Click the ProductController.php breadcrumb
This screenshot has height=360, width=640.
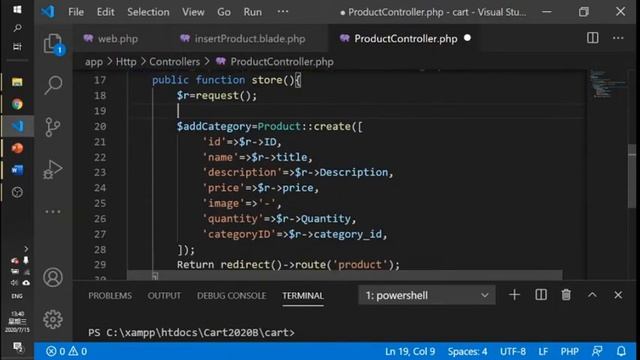(282, 62)
